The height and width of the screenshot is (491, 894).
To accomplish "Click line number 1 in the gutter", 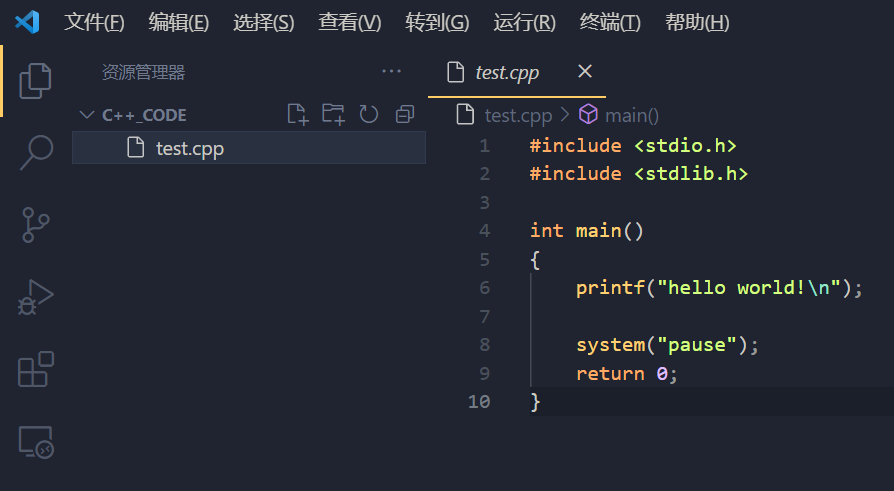I will (x=485, y=145).
